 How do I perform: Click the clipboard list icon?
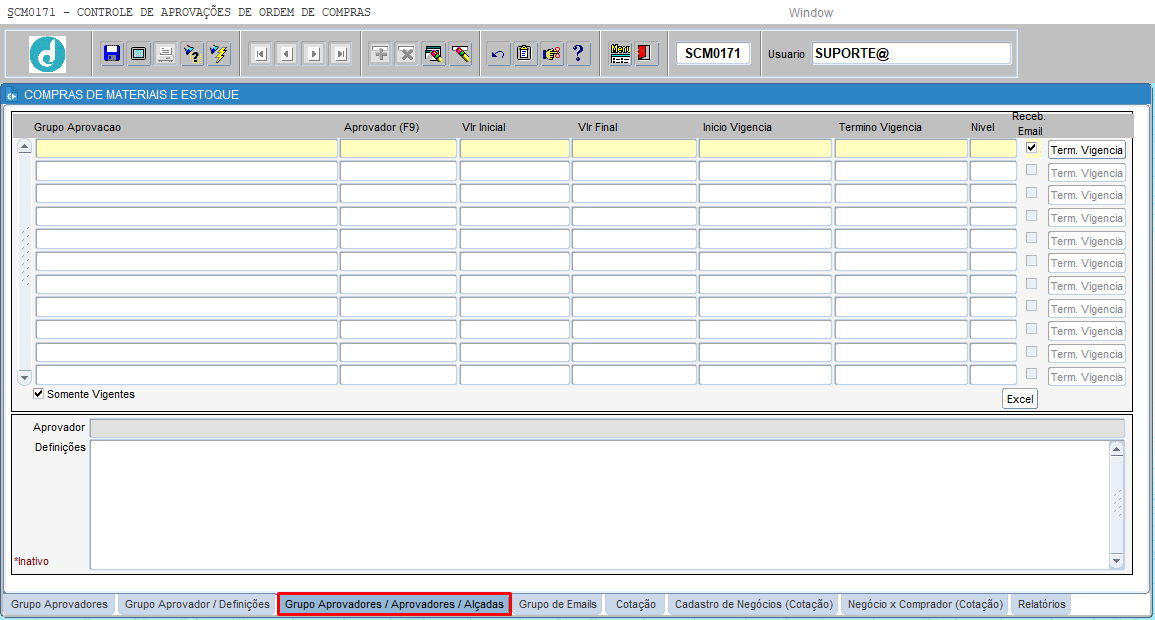click(x=524, y=54)
